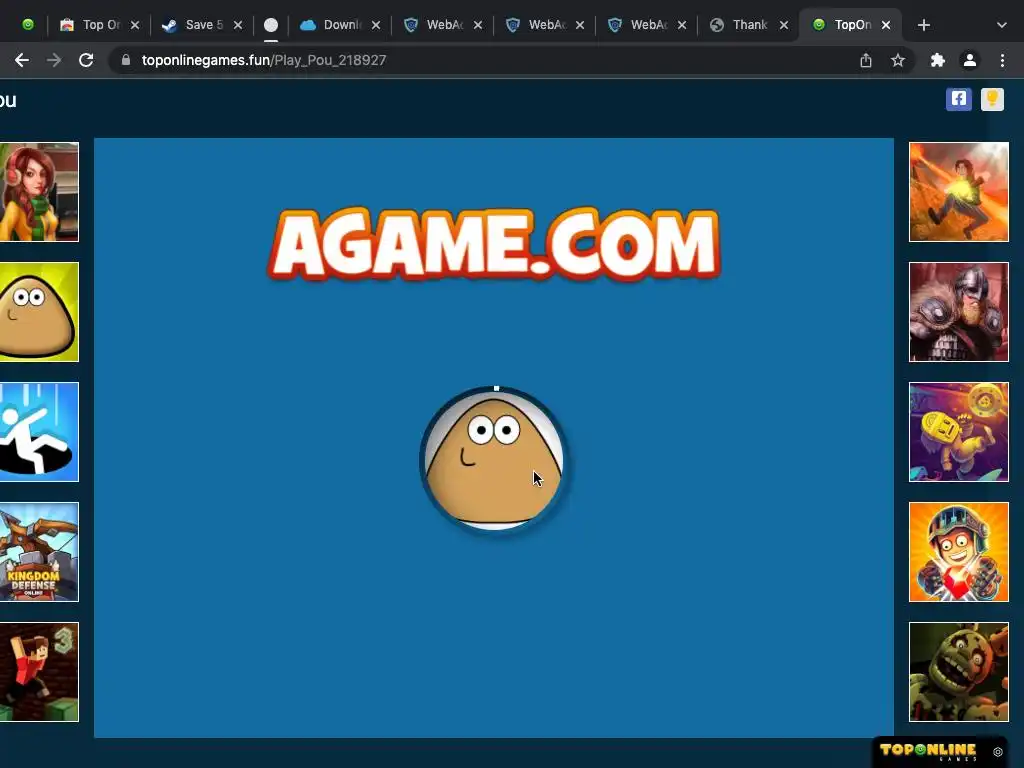Viewport: 1024px width, 768px height.
Task: Switch to the Save 5 Steam tab
Action: pos(201,25)
